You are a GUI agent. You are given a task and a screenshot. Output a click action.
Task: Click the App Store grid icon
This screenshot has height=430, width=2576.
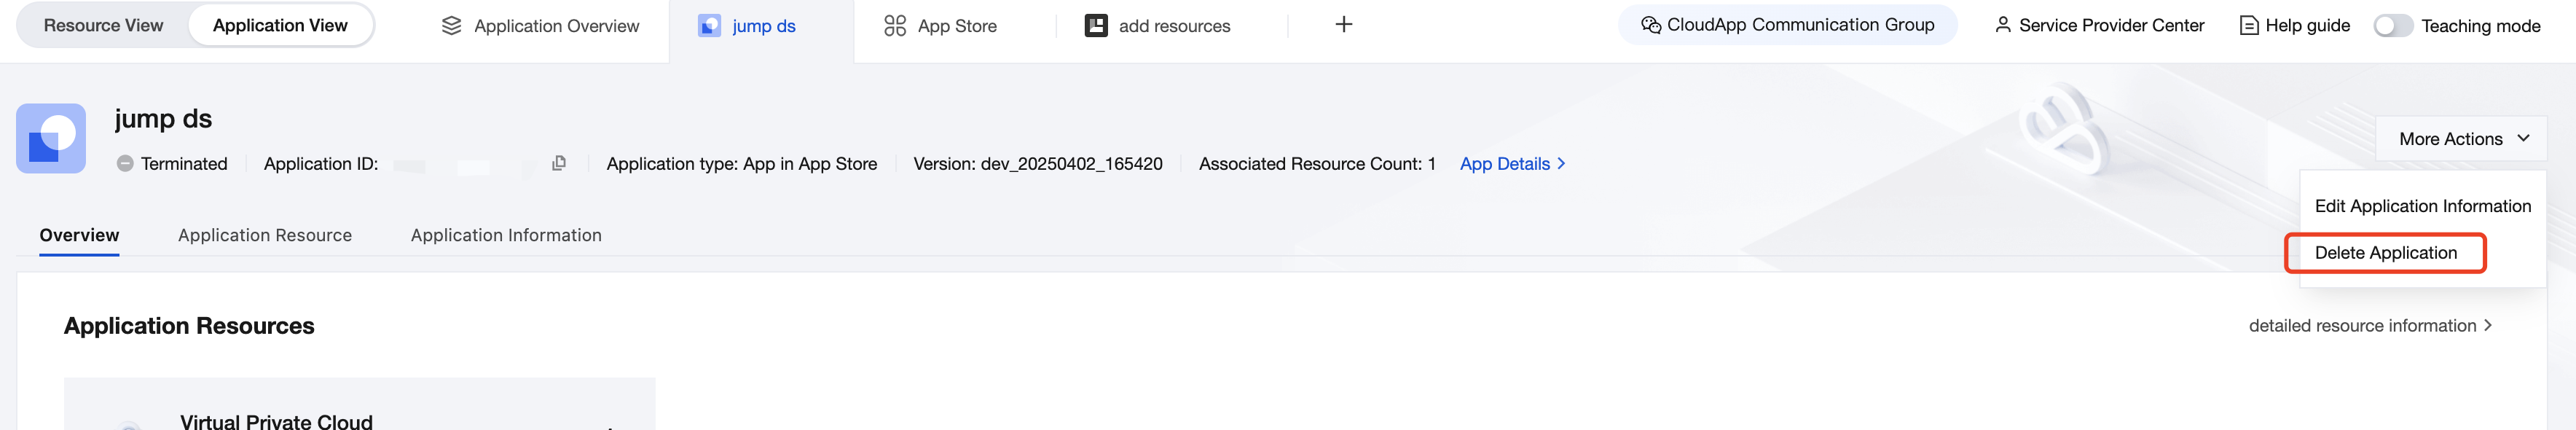coord(895,26)
